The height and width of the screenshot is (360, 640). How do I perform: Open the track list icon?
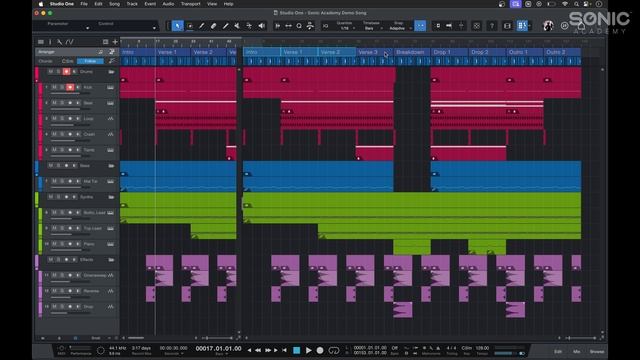click(41, 42)
